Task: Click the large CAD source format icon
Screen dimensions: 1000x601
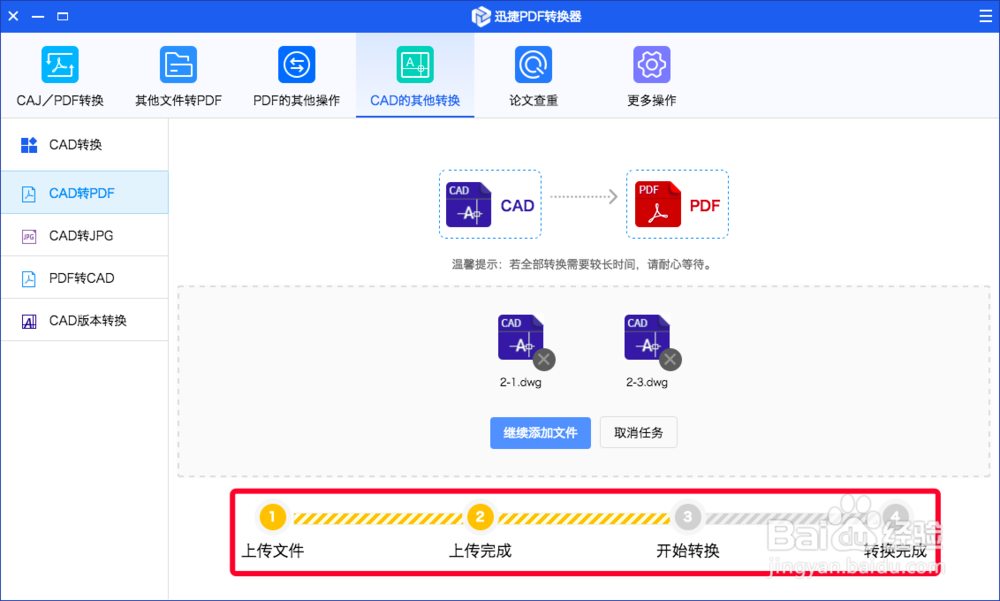Action: 468,205
